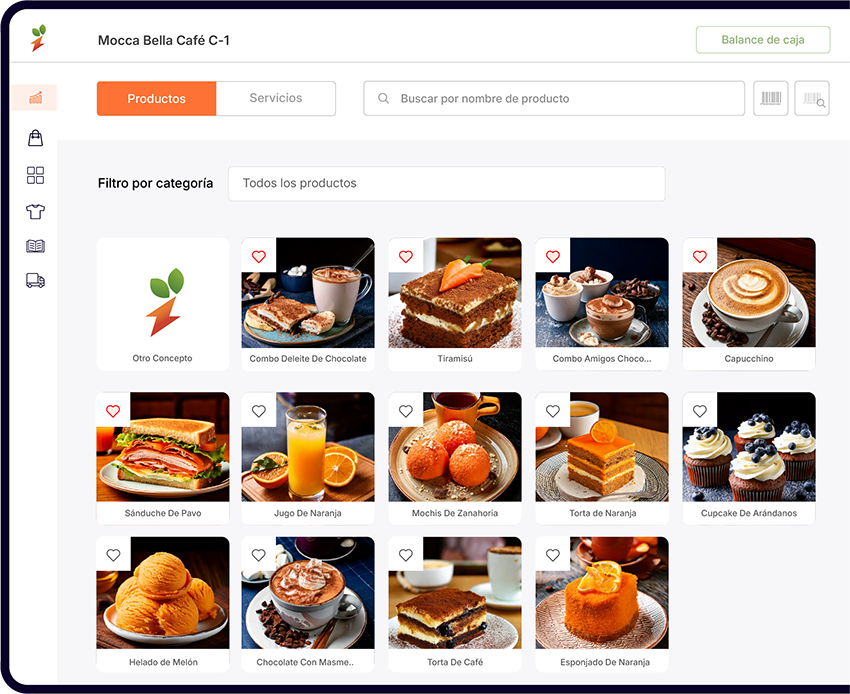This screenshot has width=850, height=694.
Task: Focus the Buscar por nombre de producto field
Action: tap(554, 98)
